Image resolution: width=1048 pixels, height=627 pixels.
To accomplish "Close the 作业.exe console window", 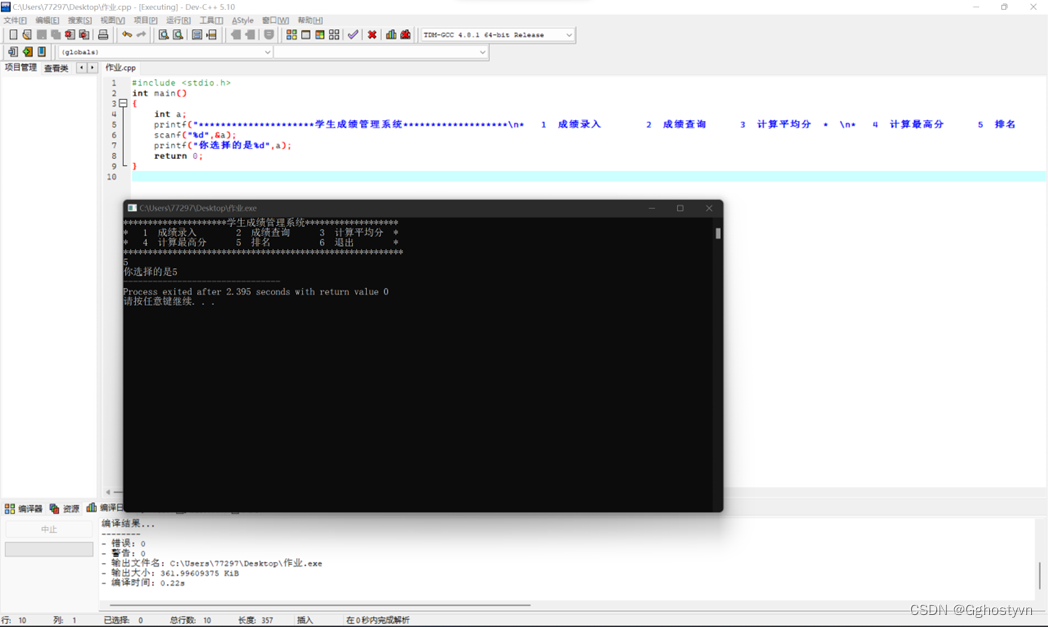I will [708, 209].
